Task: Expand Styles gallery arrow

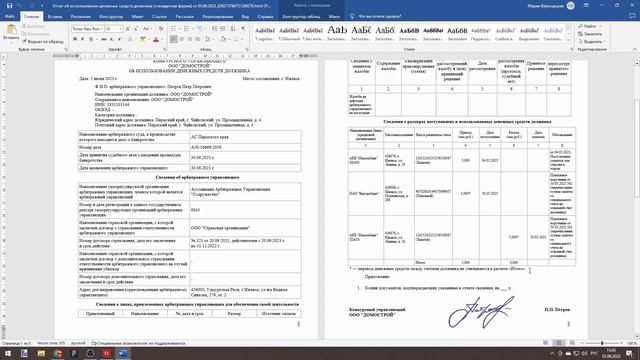Action: 568,39
